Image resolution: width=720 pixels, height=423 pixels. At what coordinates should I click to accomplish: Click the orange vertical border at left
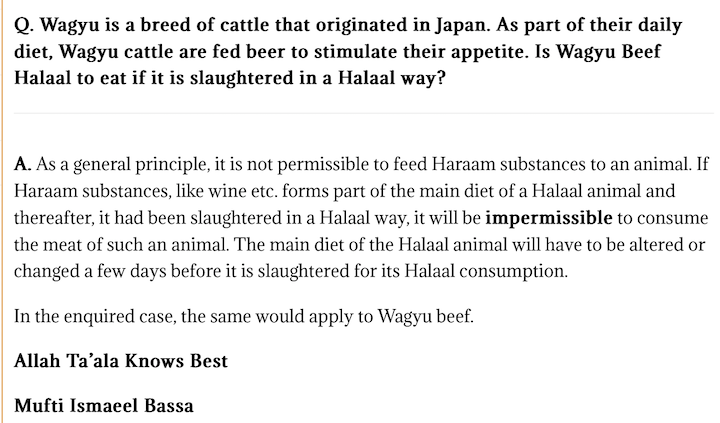1,211
